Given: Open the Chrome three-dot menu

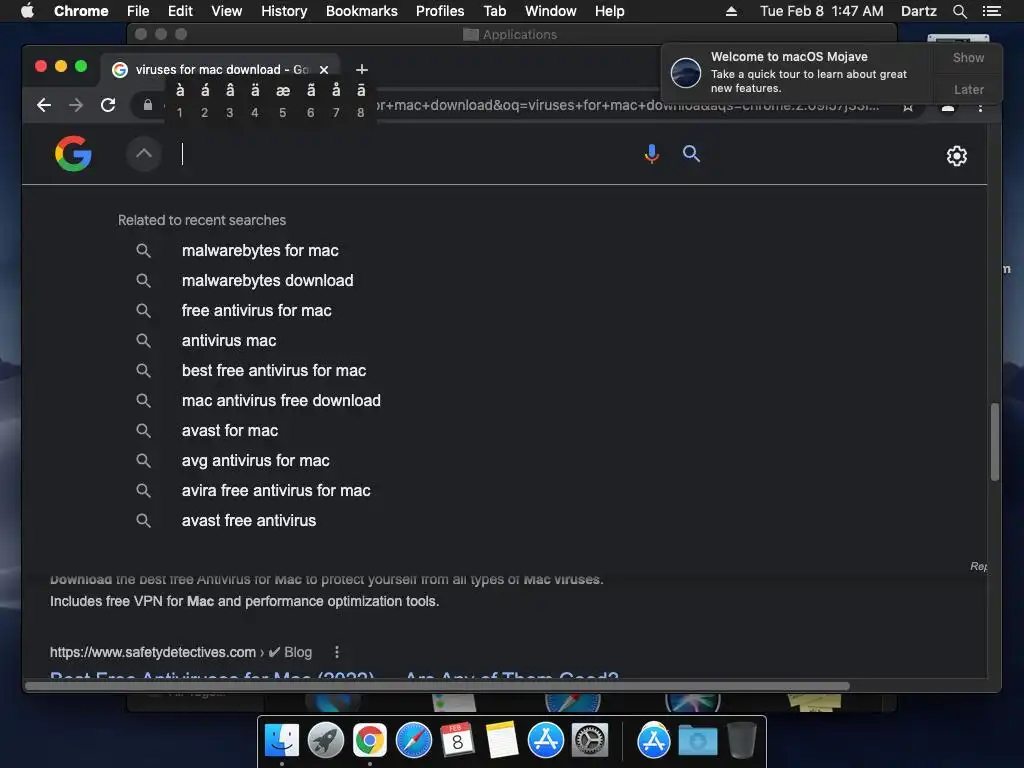Looking at the screenshot, I should [980, 106].
